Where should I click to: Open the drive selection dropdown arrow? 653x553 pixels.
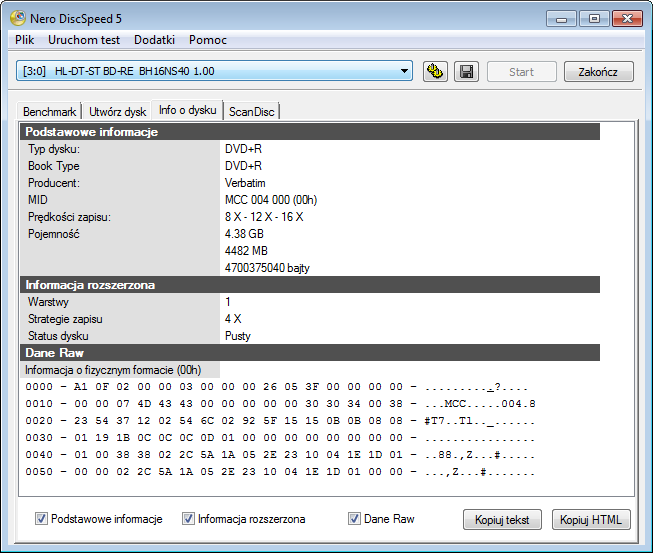pos(404,71)
